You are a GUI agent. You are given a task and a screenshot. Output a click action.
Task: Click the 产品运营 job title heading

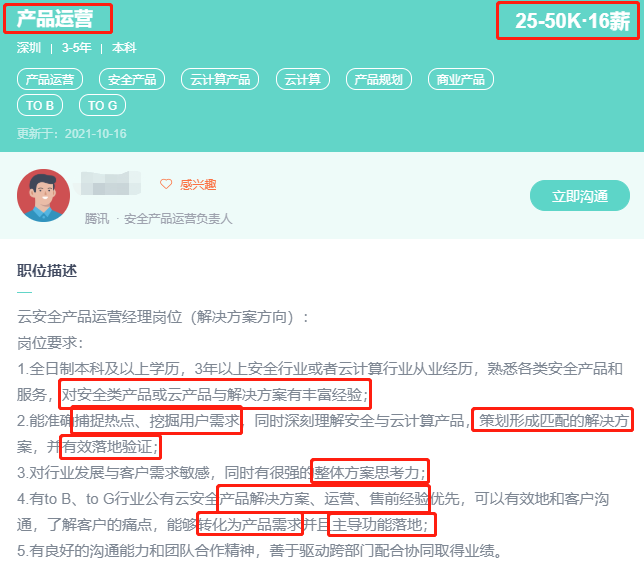tap(55, 19)
